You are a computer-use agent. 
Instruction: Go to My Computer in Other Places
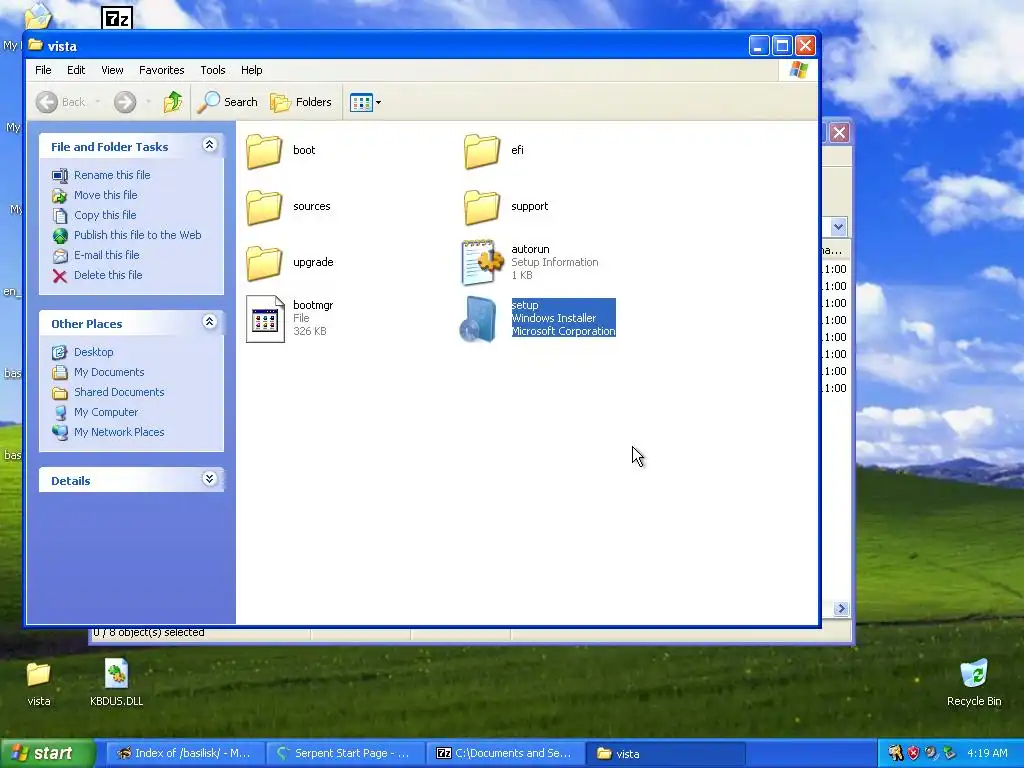[x=106, y=412]
